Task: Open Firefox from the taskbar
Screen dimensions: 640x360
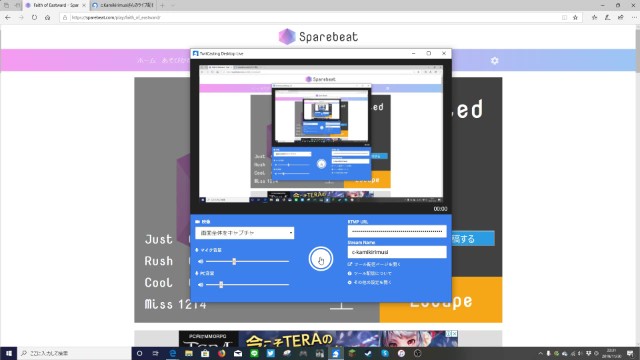Action: [x=222, y=353]
